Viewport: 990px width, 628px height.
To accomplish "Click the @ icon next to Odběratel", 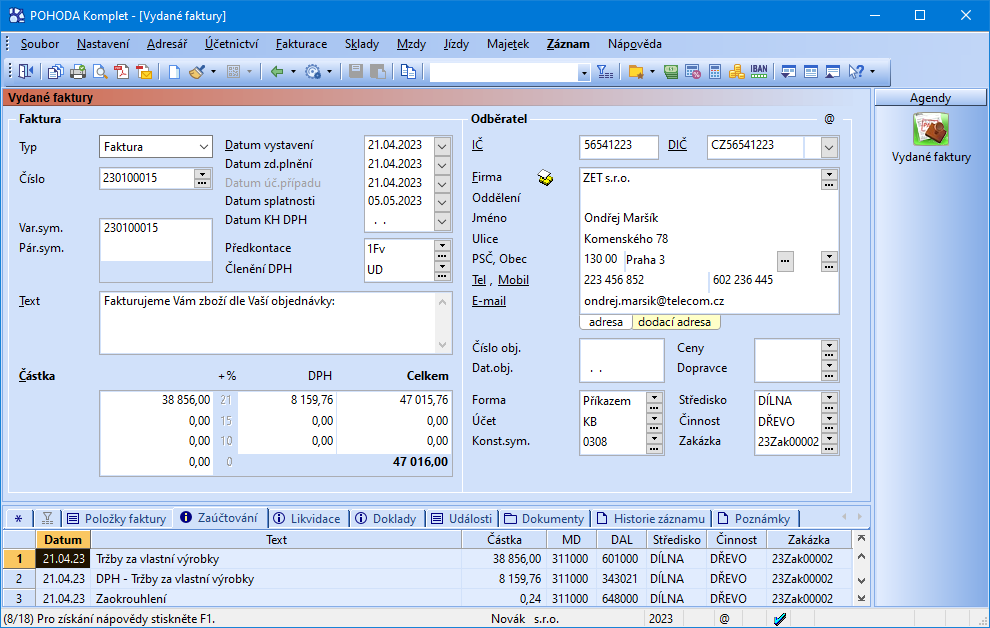I will 830,119.
